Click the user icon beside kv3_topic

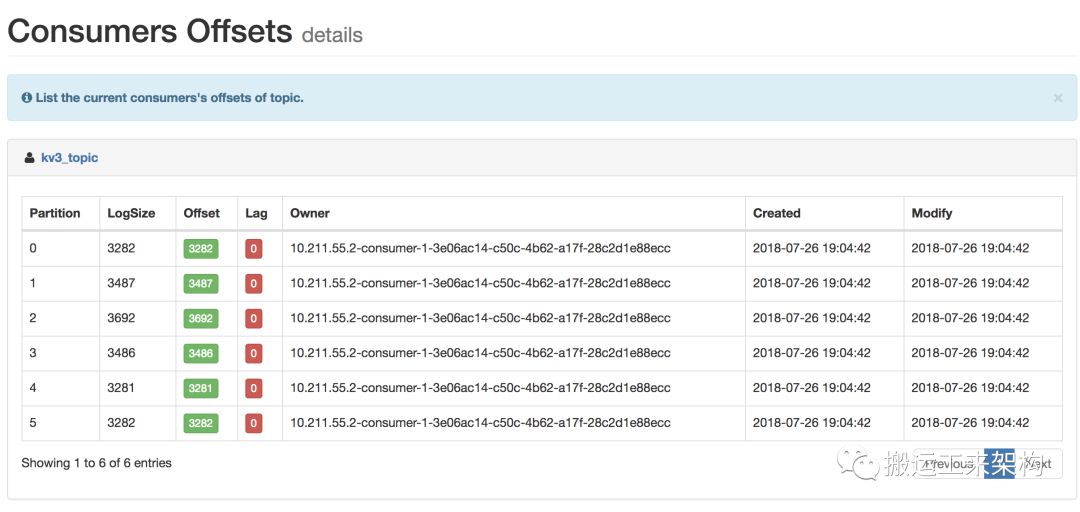[x=30, y=158]
